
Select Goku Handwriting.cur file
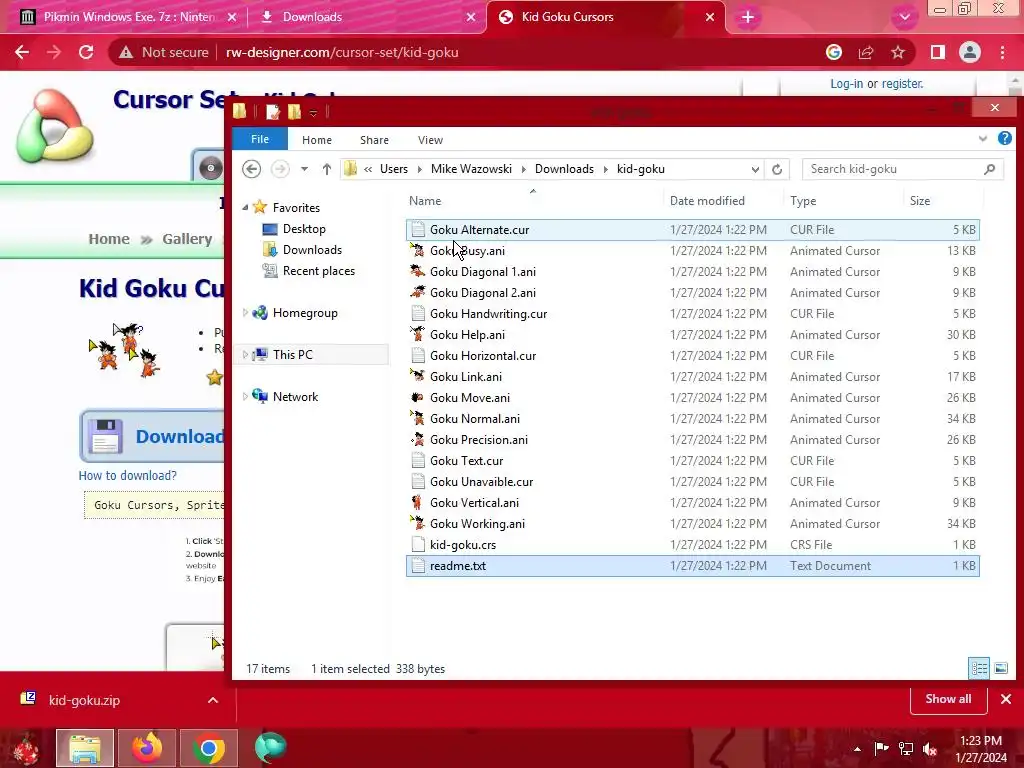(693, 313)
